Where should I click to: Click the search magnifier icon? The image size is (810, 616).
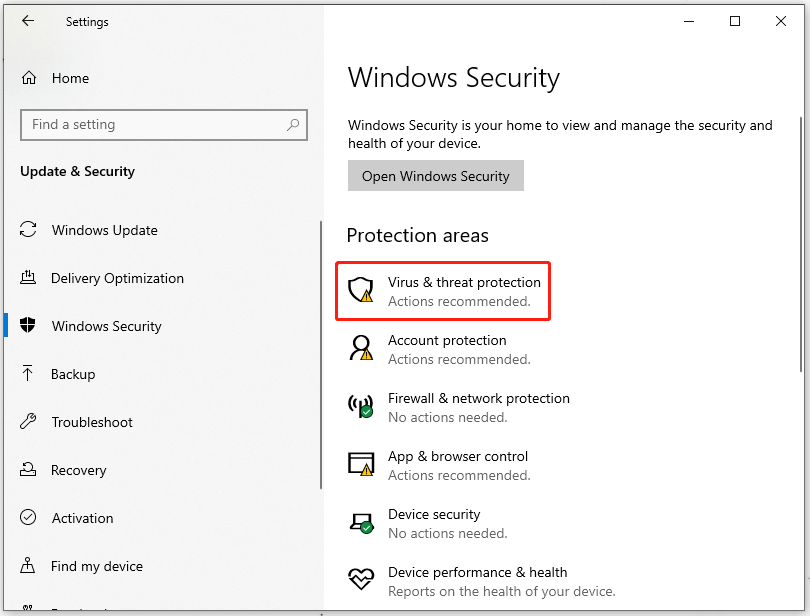[291, 124]
